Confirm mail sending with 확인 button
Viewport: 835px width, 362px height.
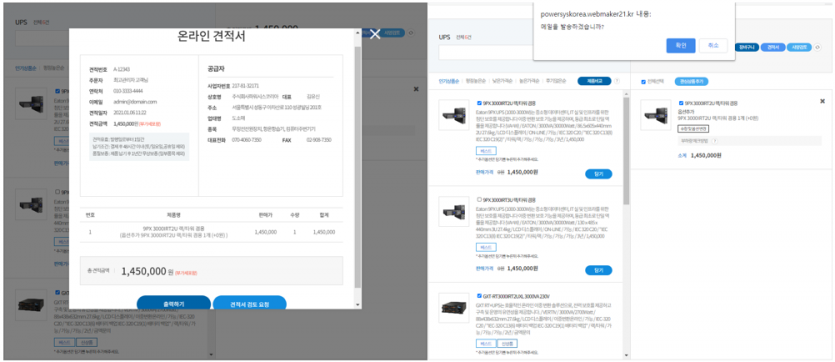pyautogui.click(x=681, y=46)
